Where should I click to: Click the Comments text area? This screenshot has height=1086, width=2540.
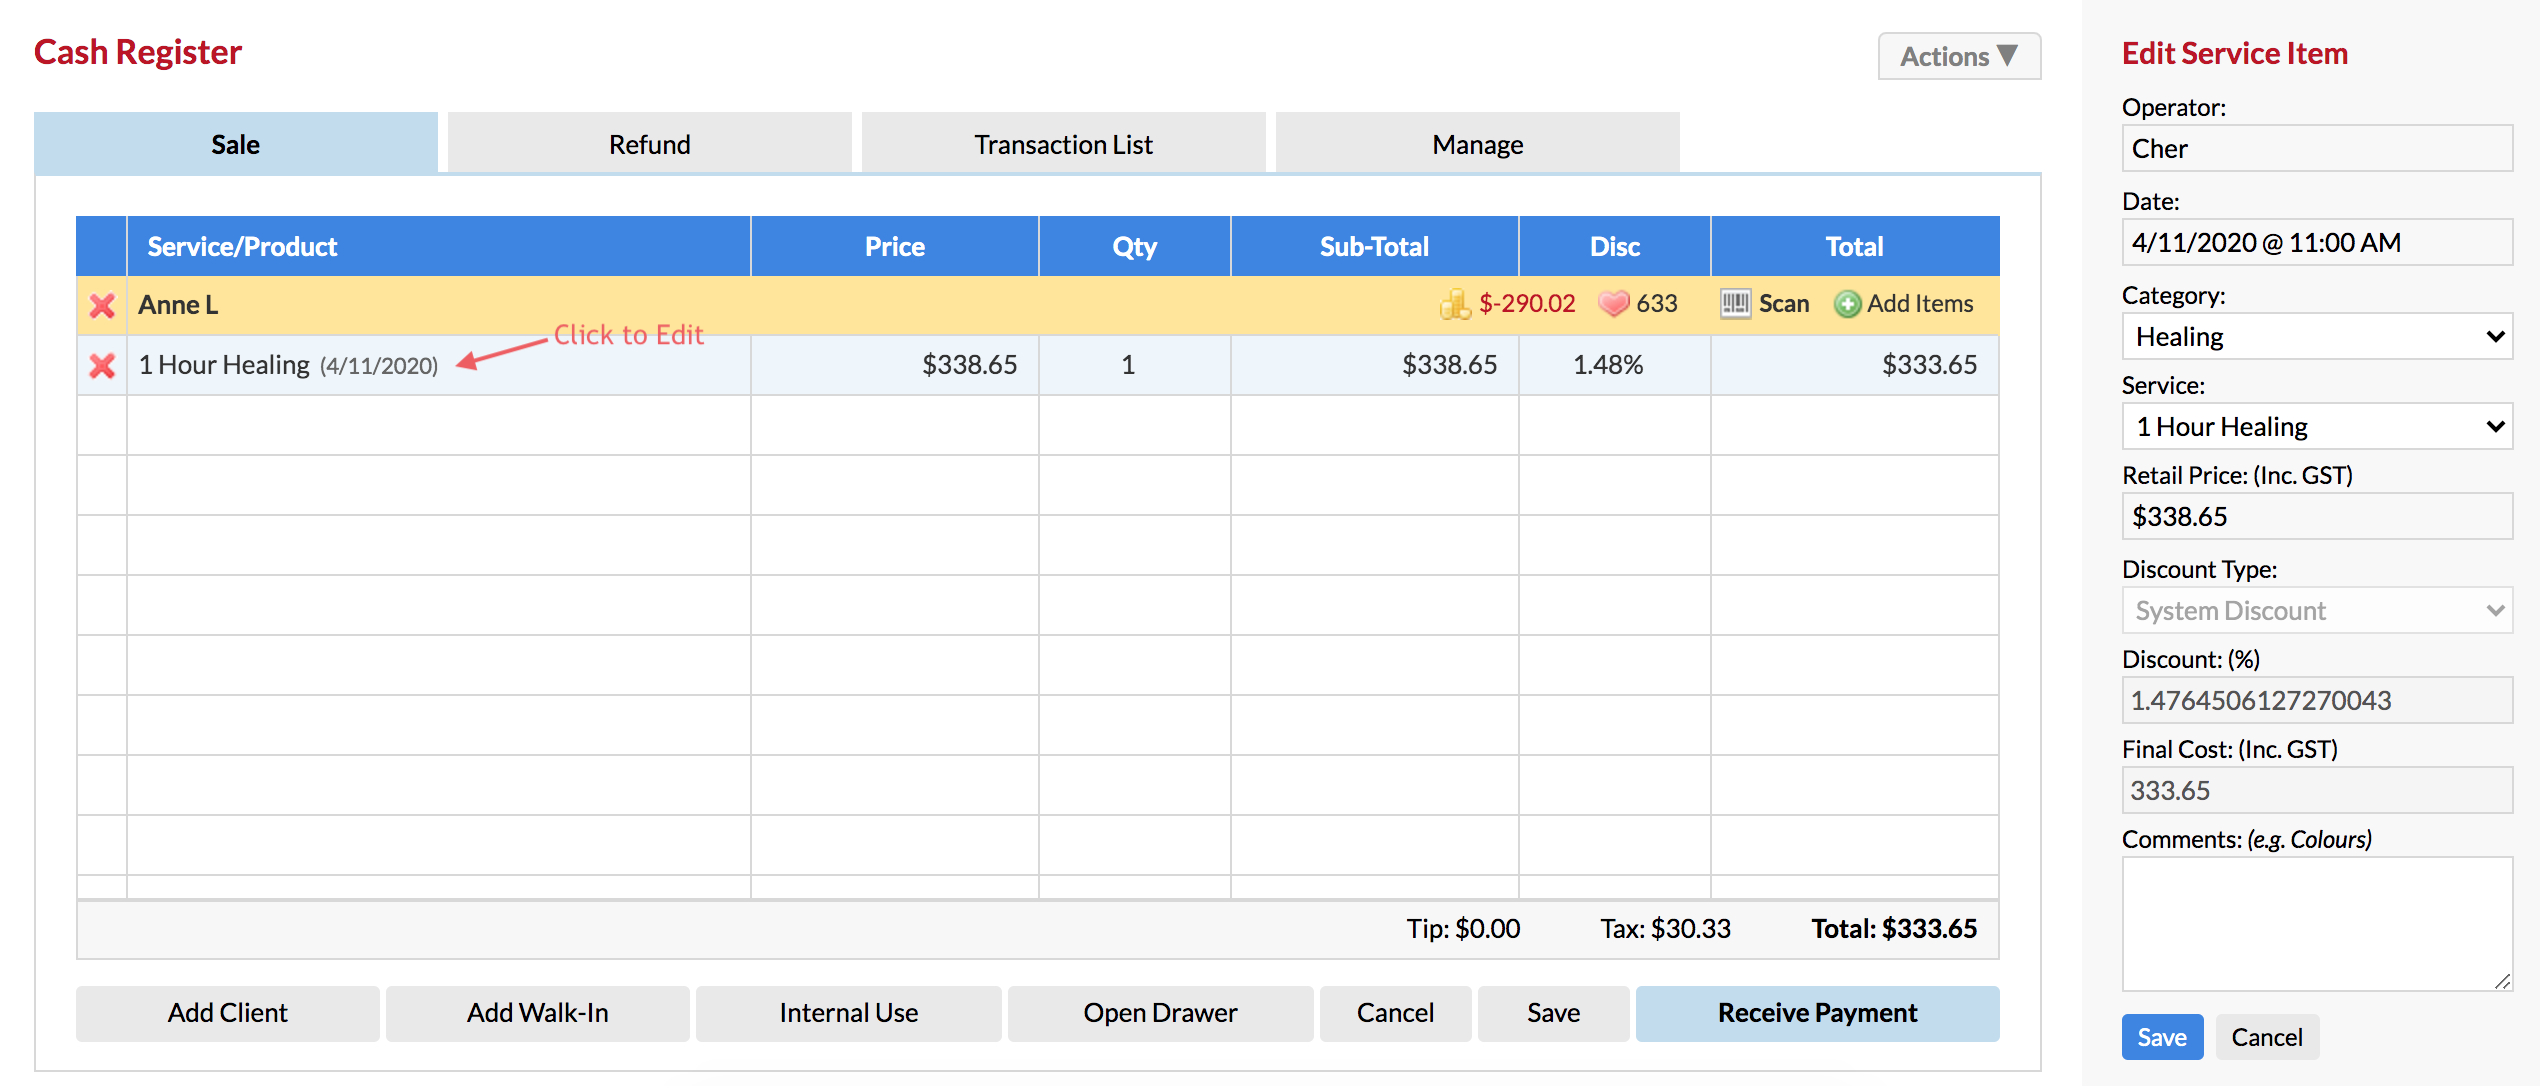(x=2317, y=924)
